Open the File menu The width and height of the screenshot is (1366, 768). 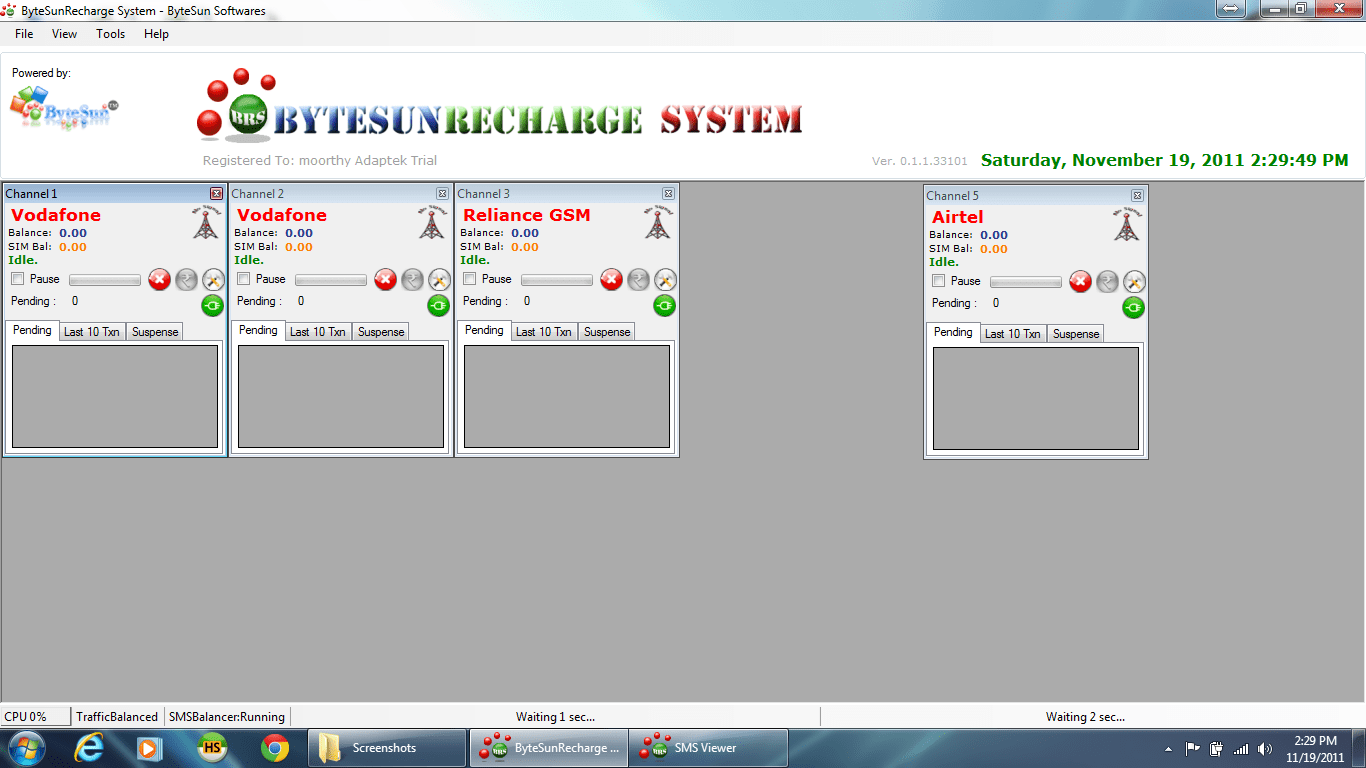[24, 34]
